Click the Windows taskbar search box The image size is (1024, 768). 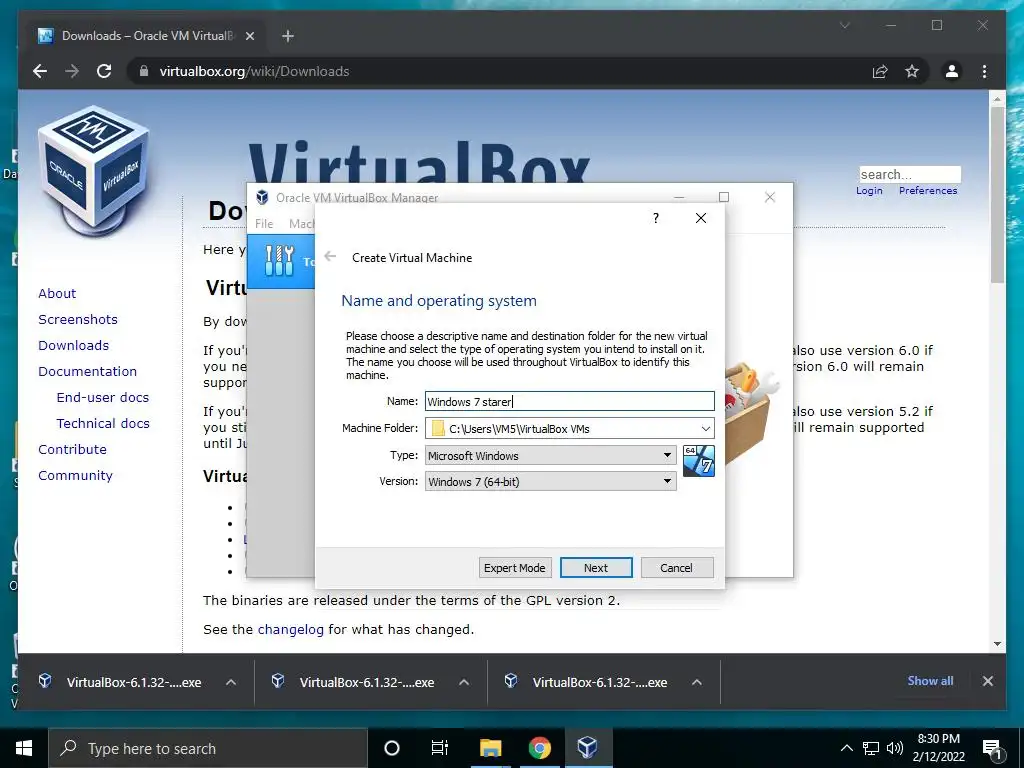click(x=208, y=748)
